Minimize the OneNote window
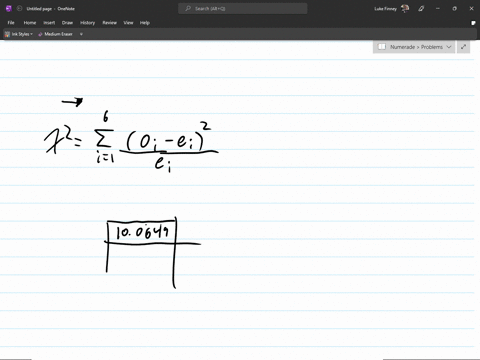Image resolution: width=480 pixels, height=360 pixels. [438, 9]
